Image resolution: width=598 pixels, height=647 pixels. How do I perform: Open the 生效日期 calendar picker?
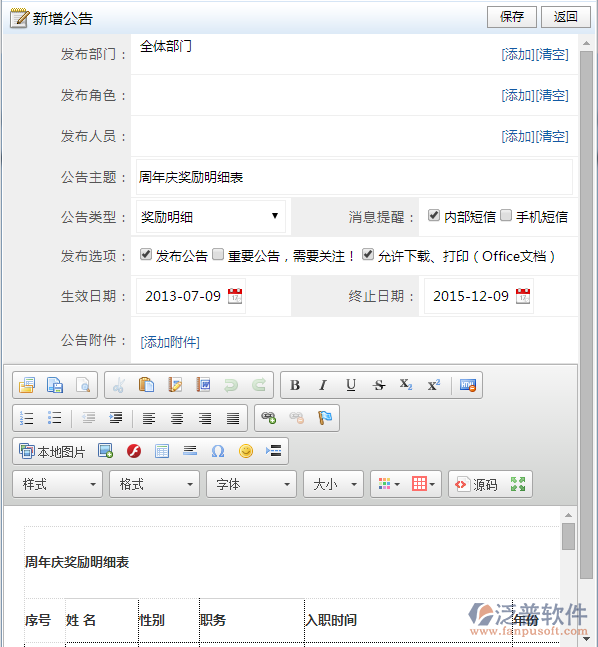(235, 296)
